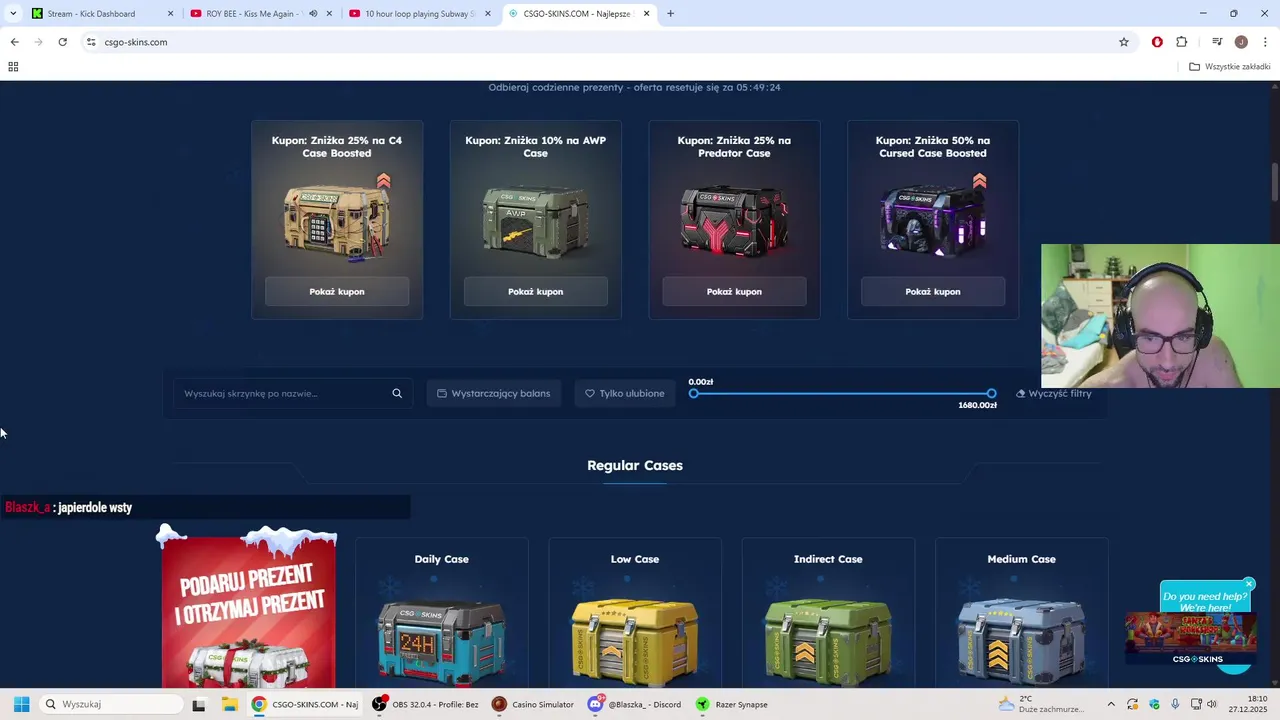
Task: Open the Santa's Challenger promo thumbnail
Action: tap(1191, 640)
